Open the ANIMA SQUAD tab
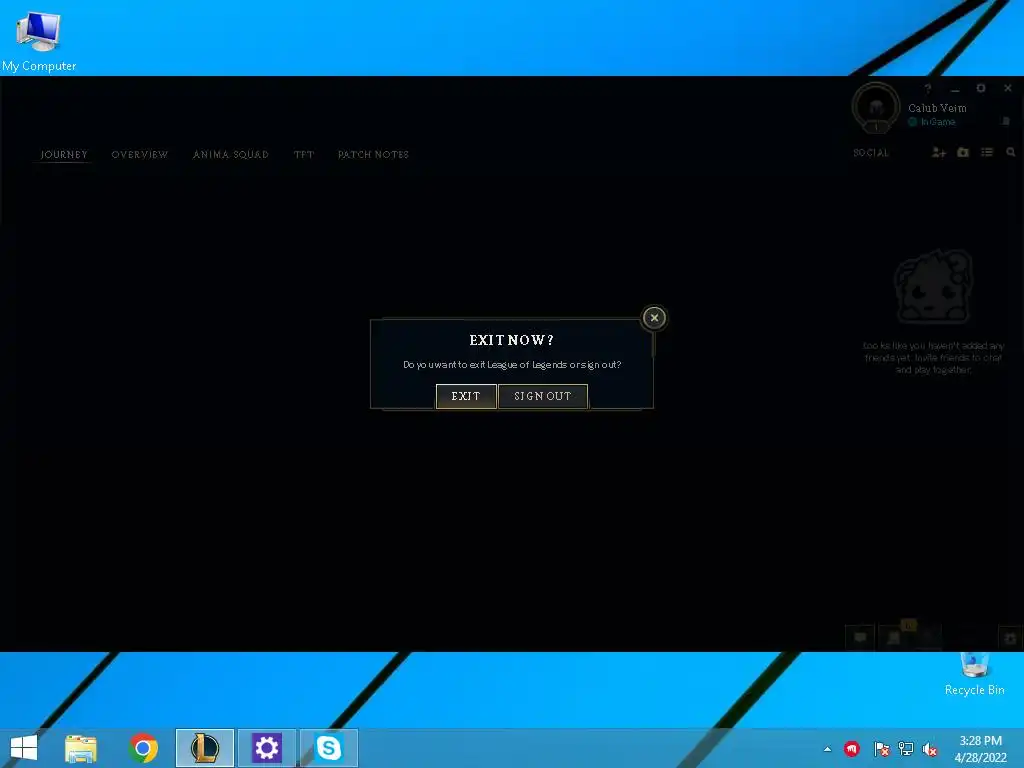Screen dimensions: 1024x768 click(x=231, y=154)
